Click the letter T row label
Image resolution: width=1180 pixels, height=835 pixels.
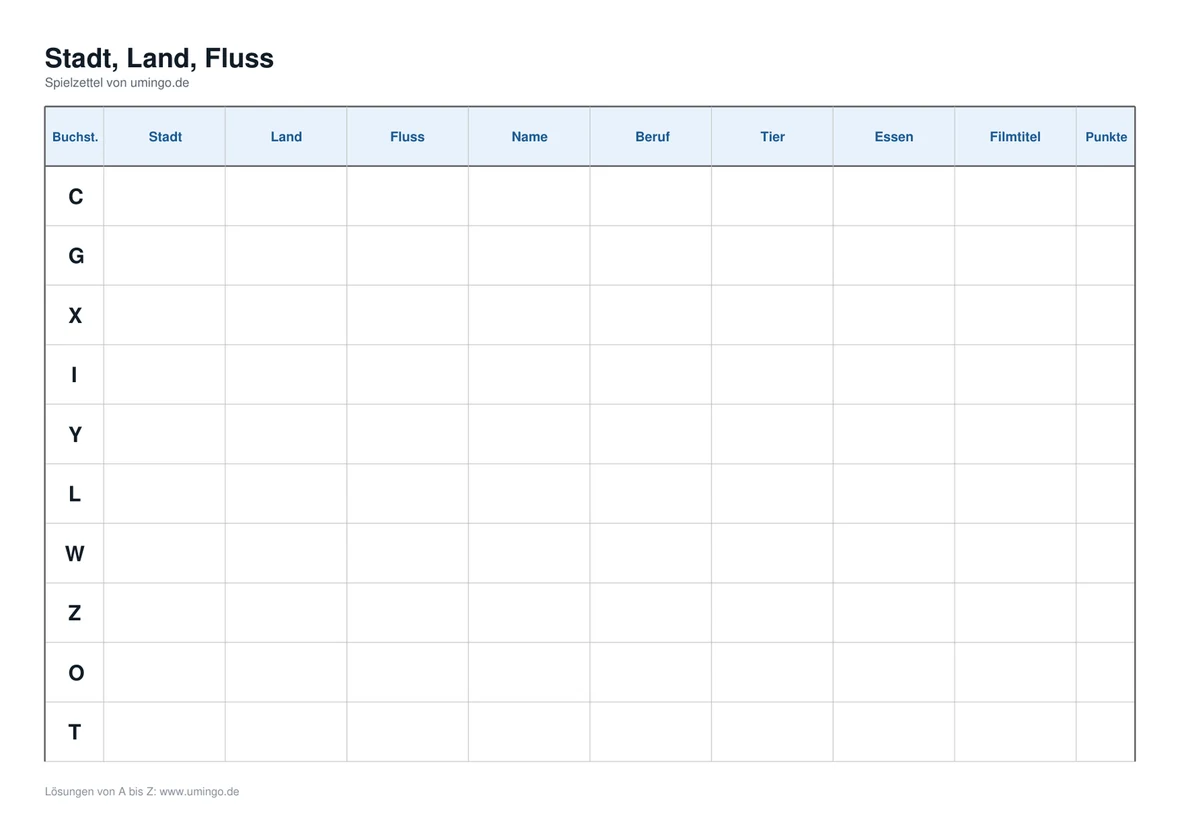pos(75,732)
